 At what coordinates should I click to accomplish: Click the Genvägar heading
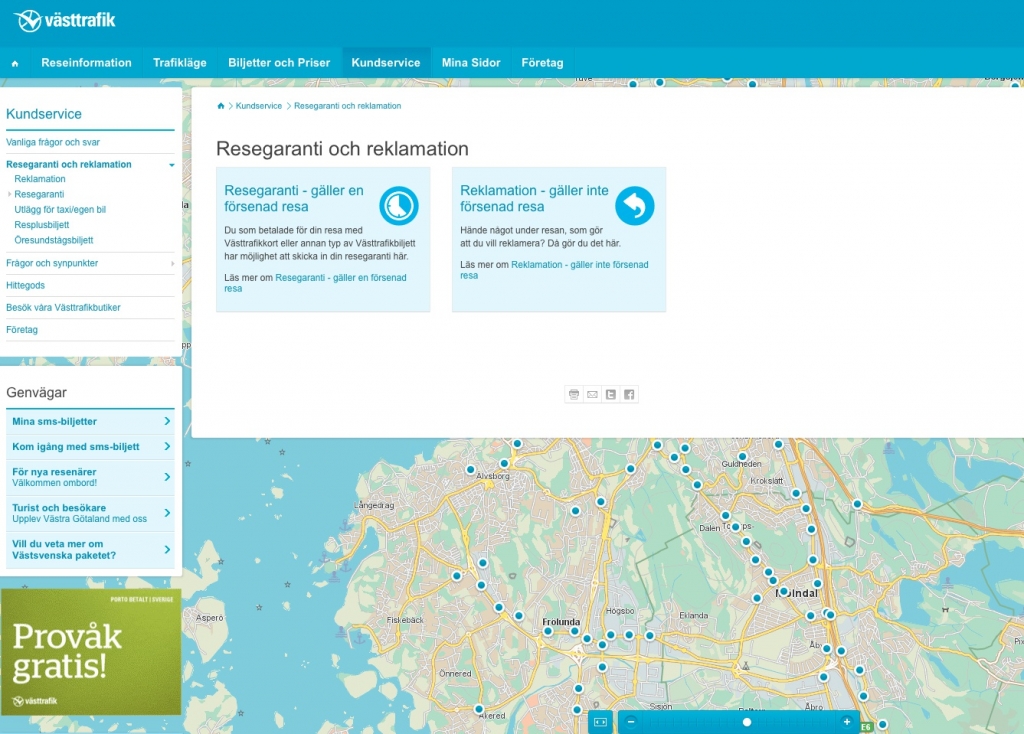pos(37,392)
